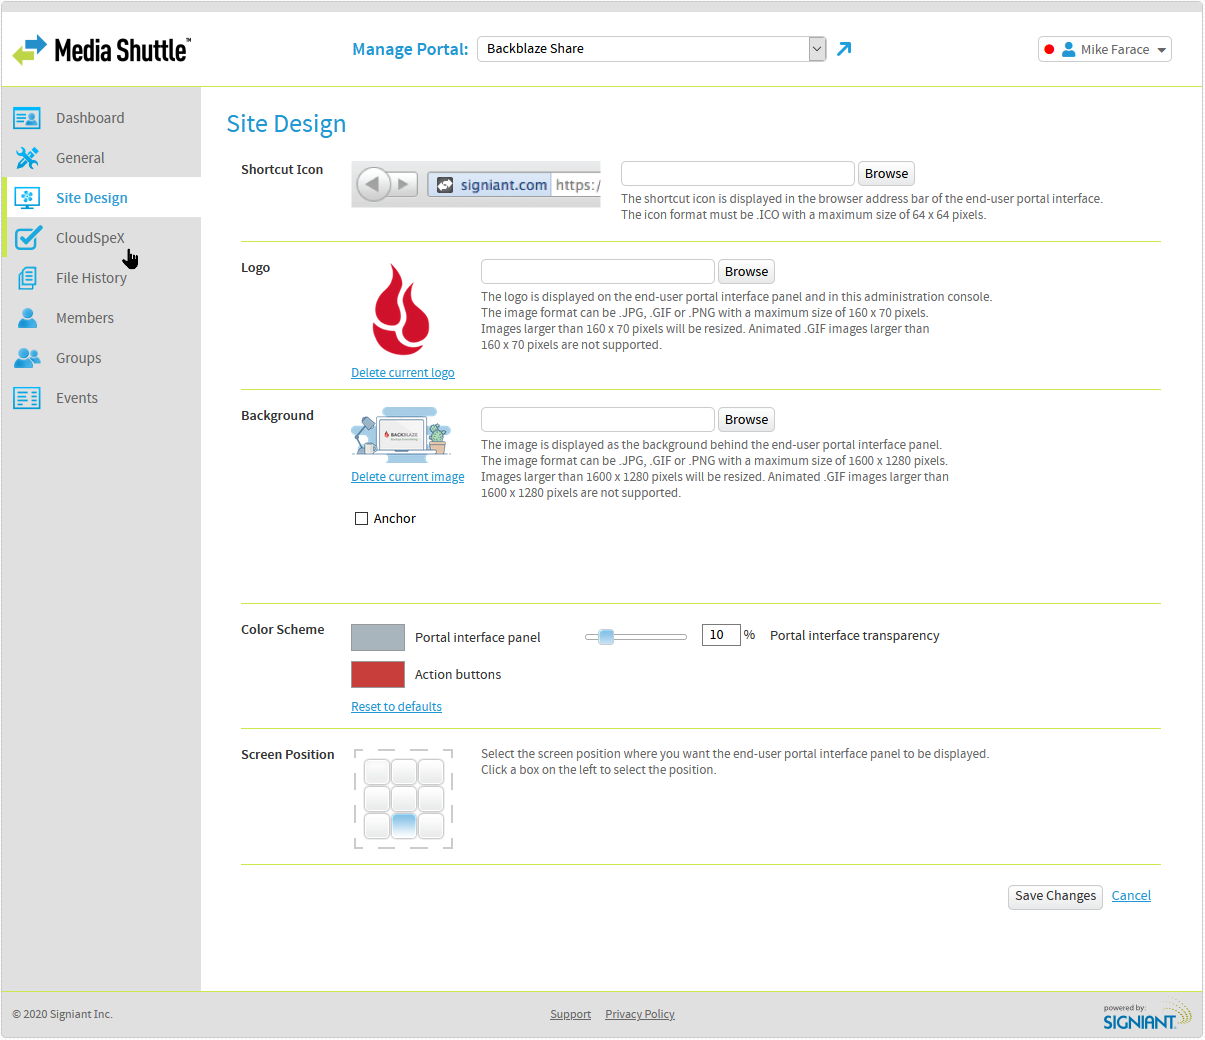Click the Groups people icon
This screenshot has width=1205, height=1040.
coord(28,358)
